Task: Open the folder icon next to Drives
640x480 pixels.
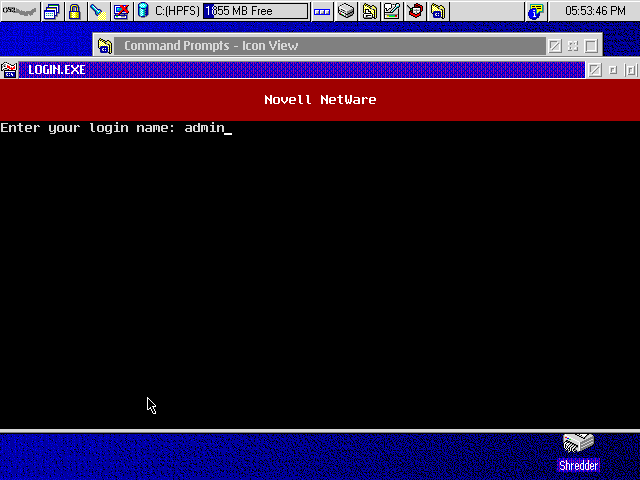Action: coord(370,11)
